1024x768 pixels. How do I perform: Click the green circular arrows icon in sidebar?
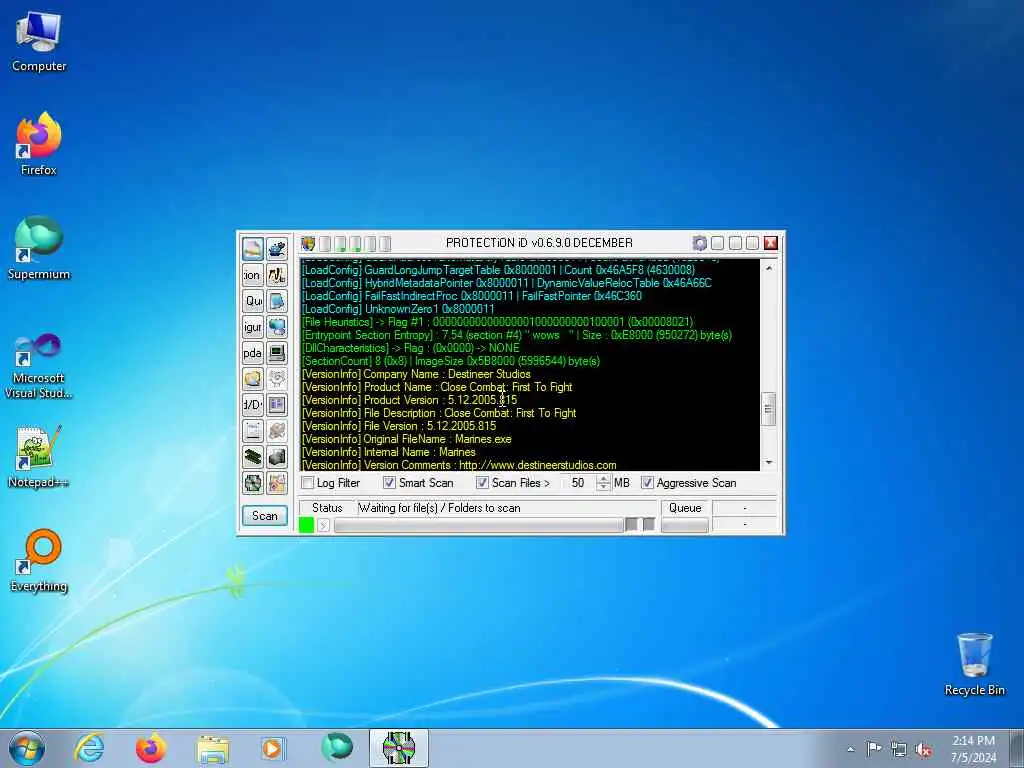253,483
